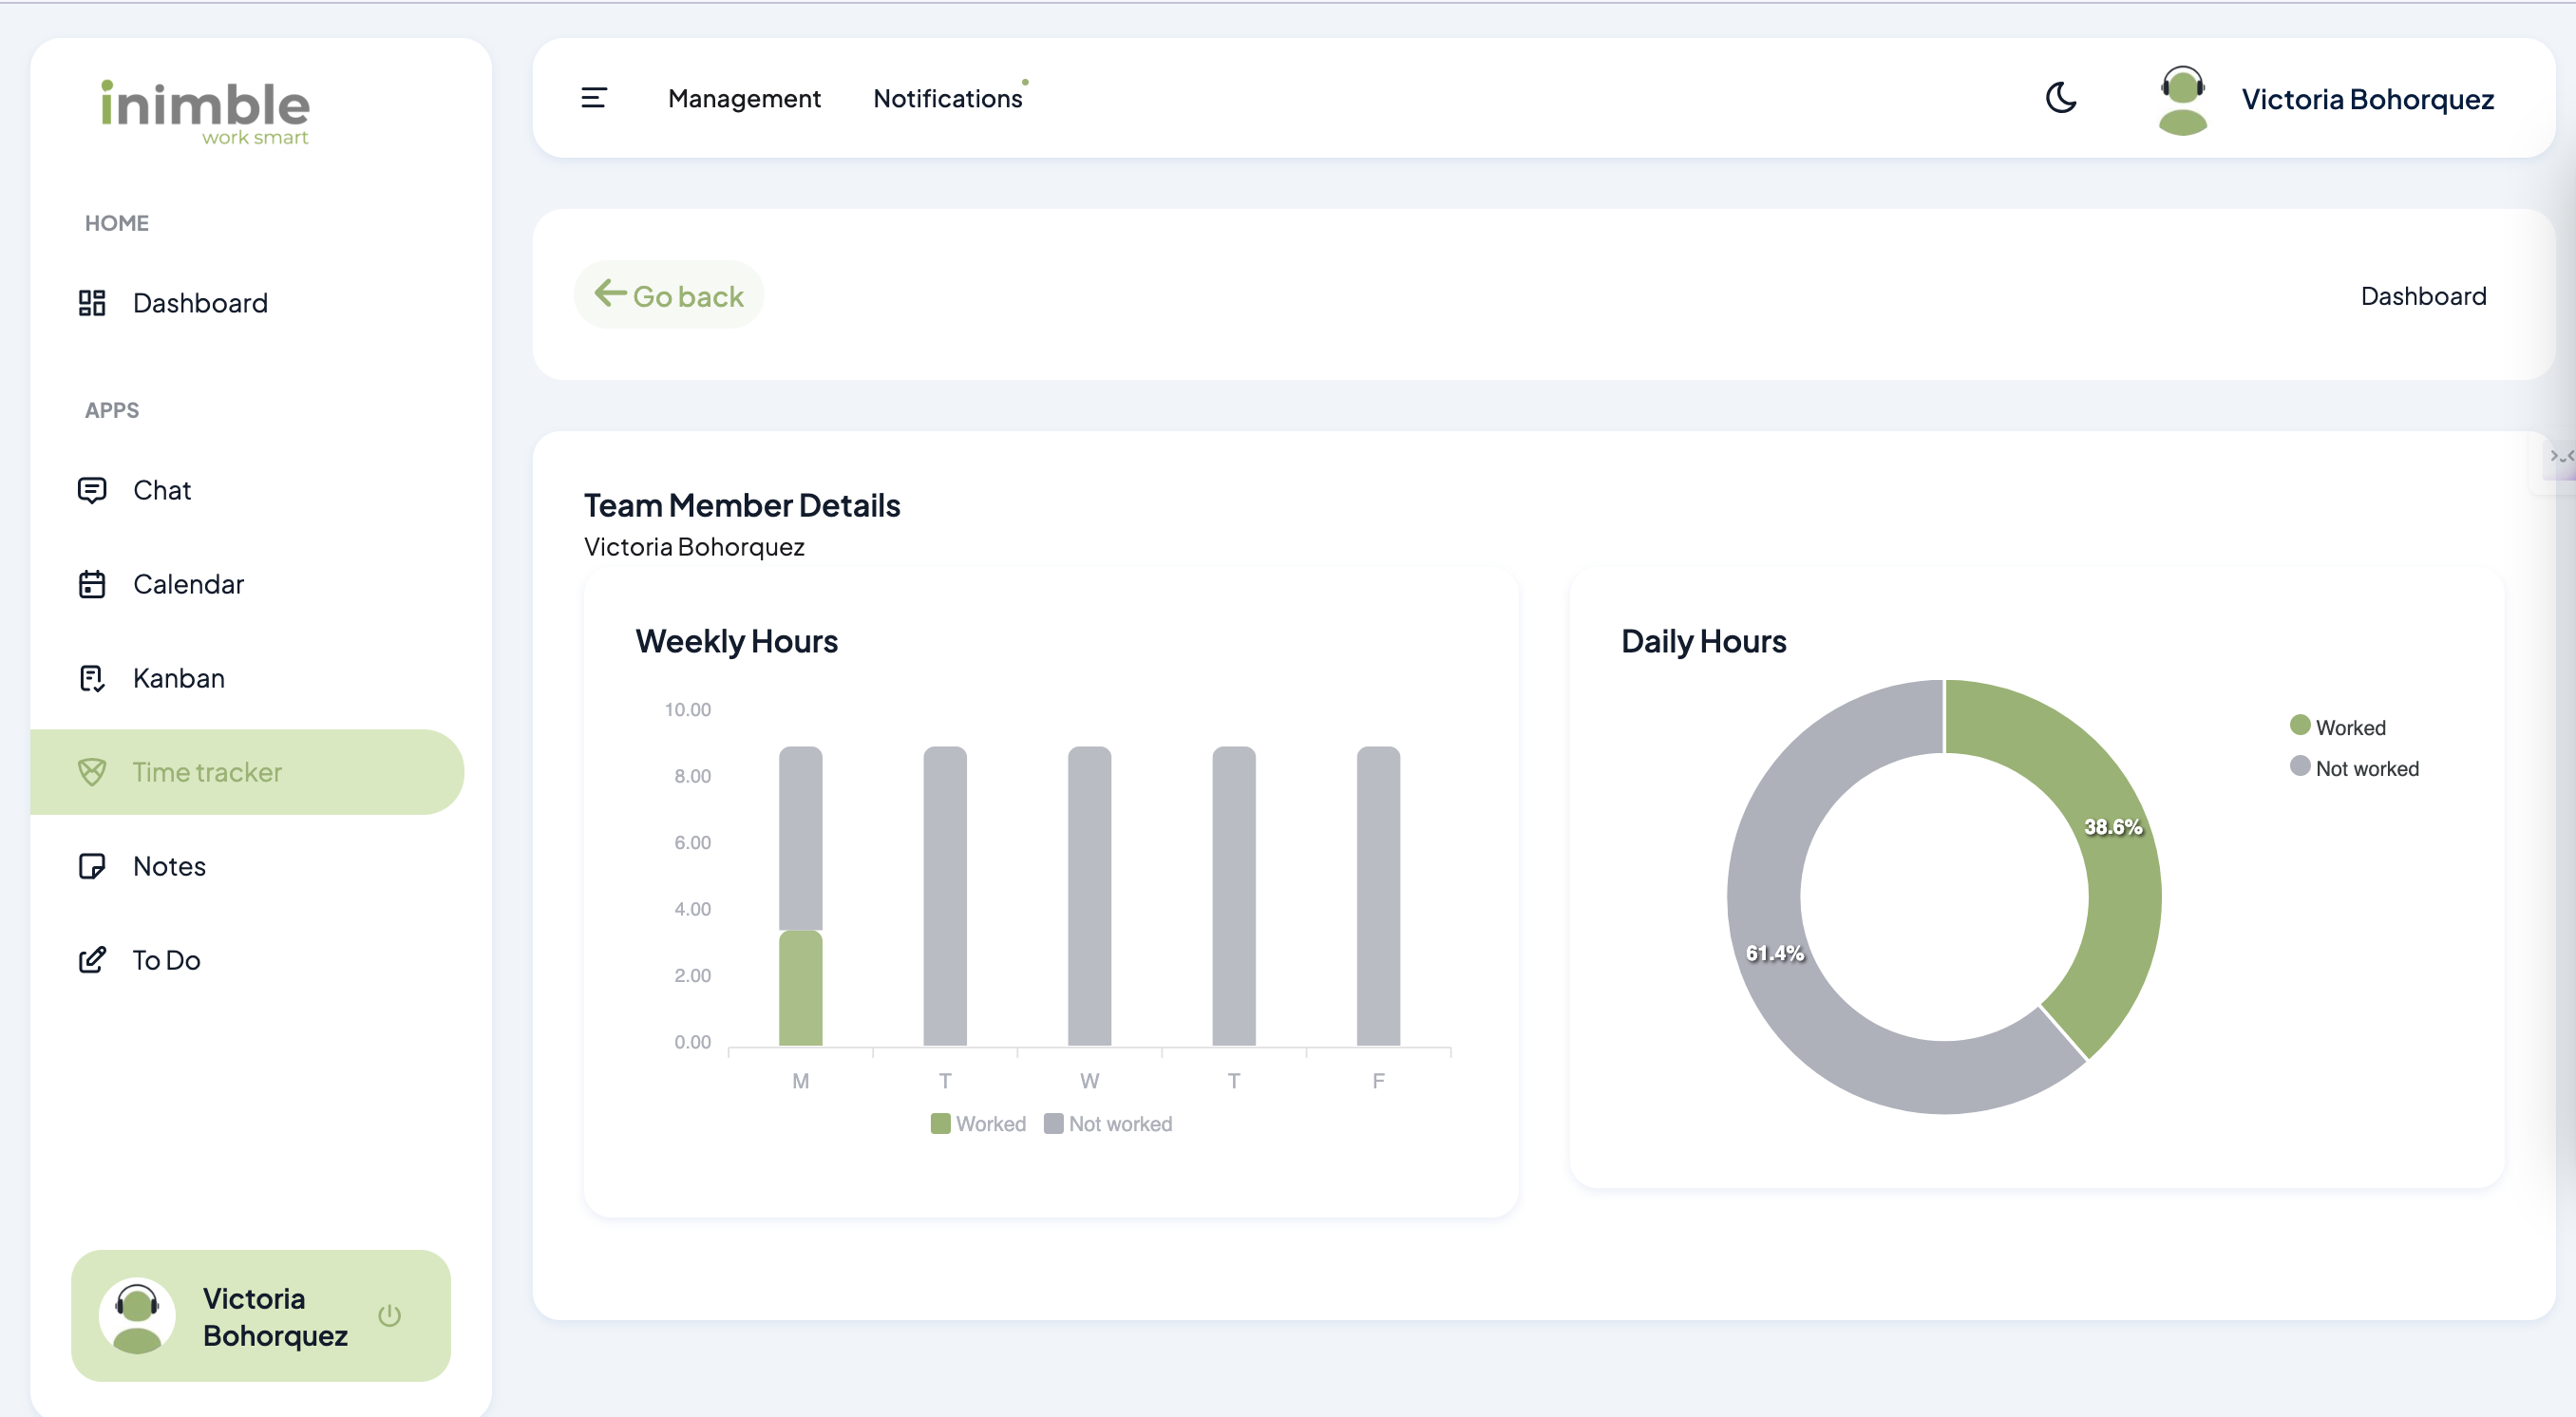This screenshot has height=1417, width=2576.
Task: Click the Dashboard breadcrumb link
Action: click(2422, 296)
